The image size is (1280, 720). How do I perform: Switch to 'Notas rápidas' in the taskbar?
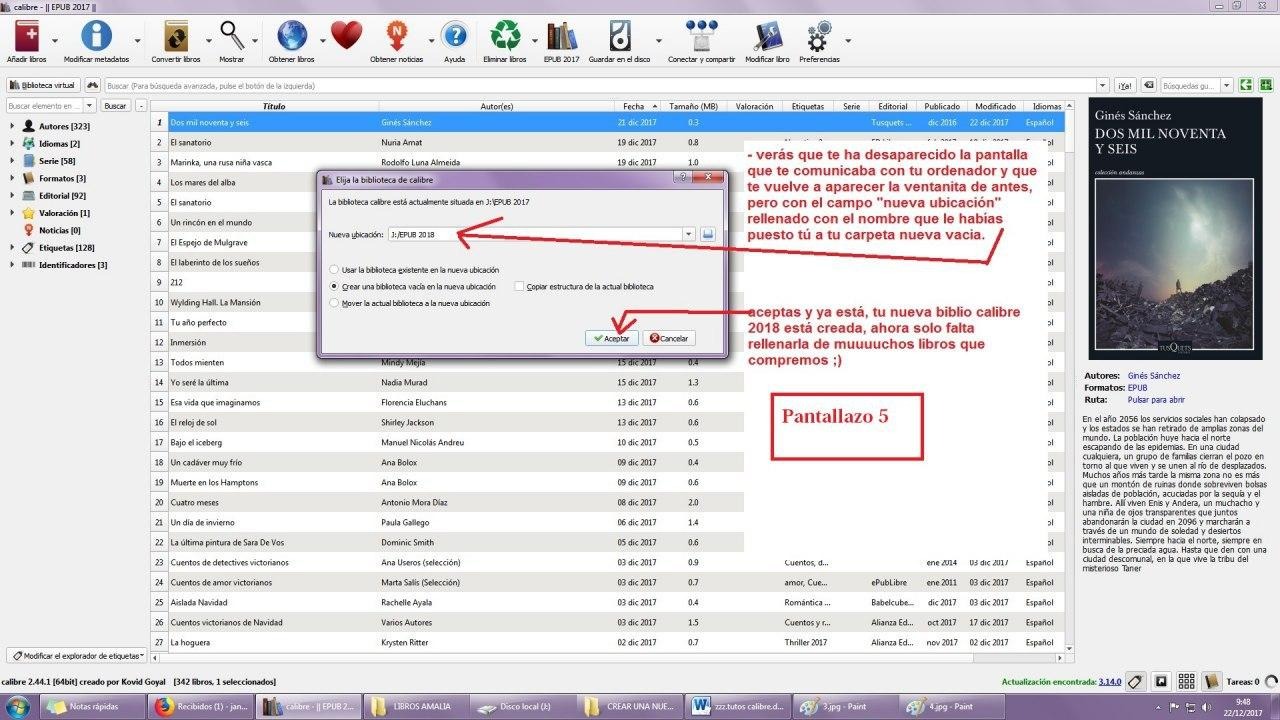click(92, 706)
